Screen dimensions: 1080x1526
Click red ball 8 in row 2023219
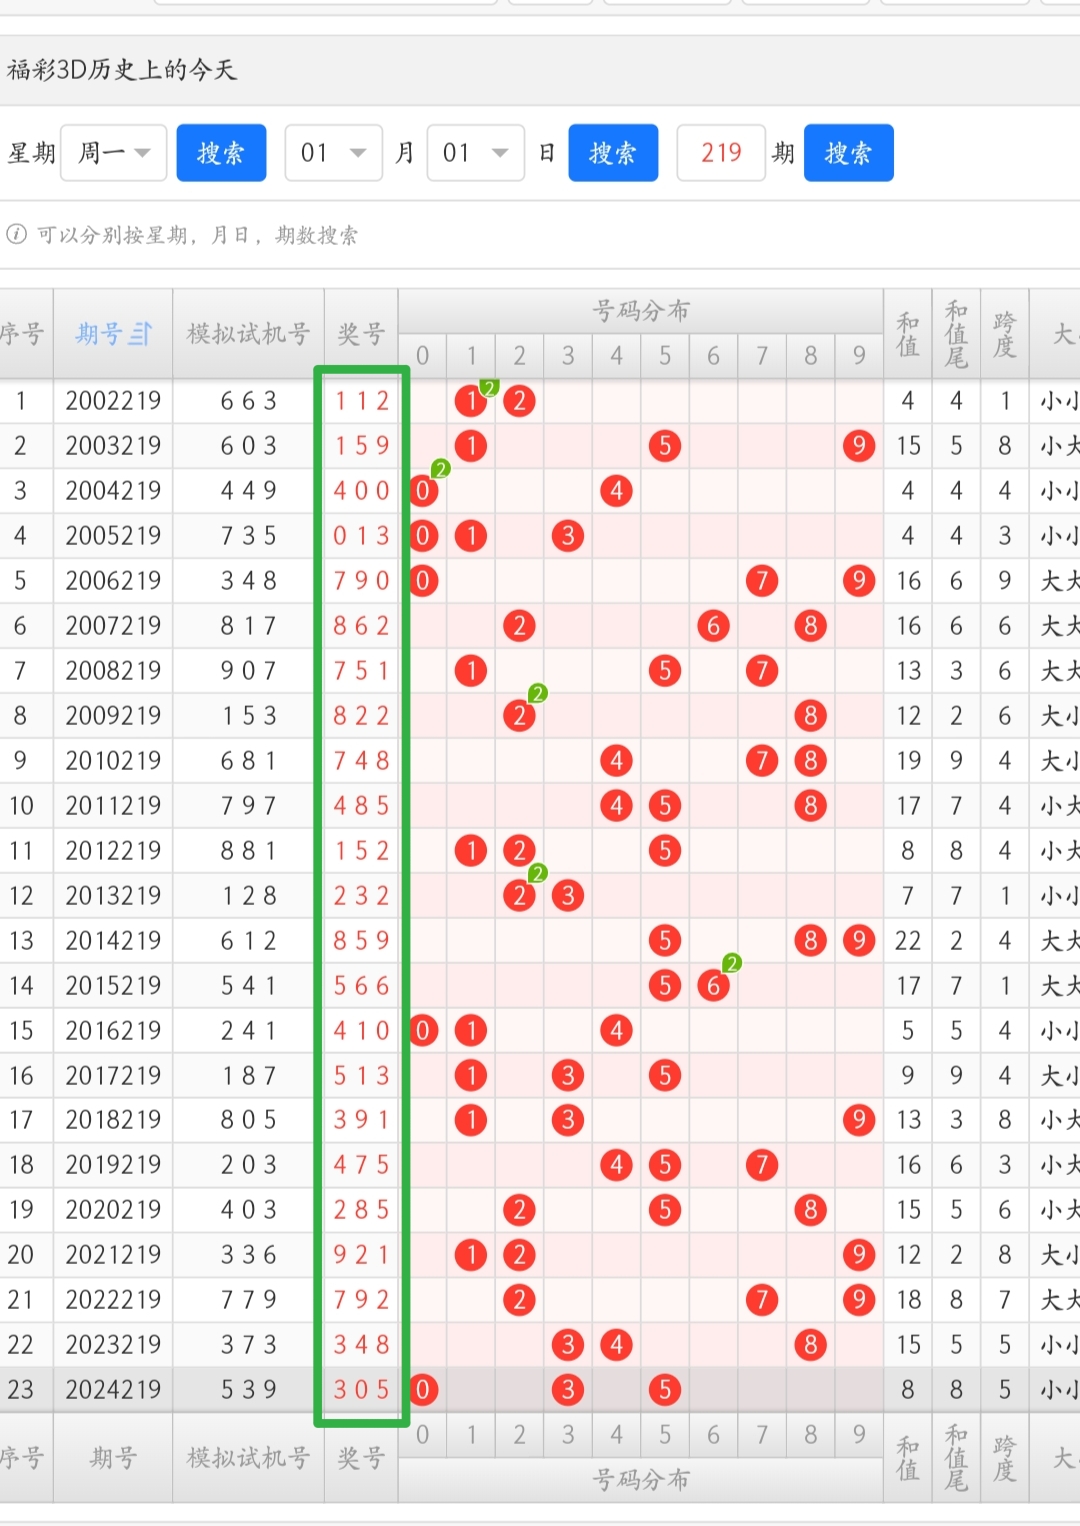810,1345
